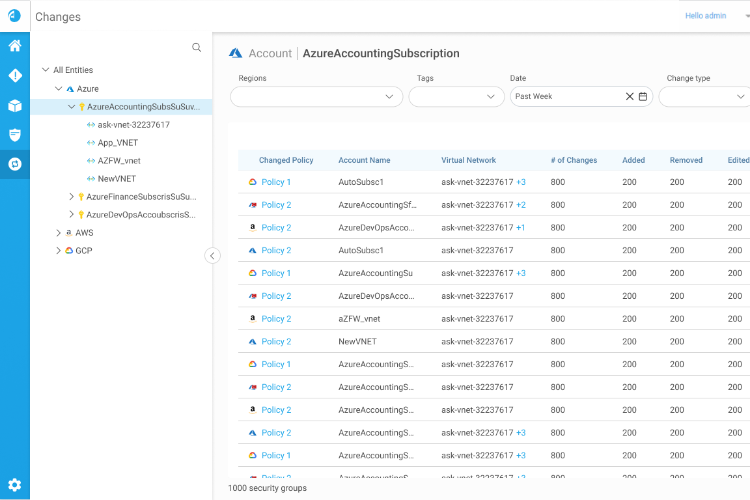Click the GCP icon in AutoSubsc1 Policy 1 row
The height and width of the screenshot is (500, 750).
[x=253, y=182]
